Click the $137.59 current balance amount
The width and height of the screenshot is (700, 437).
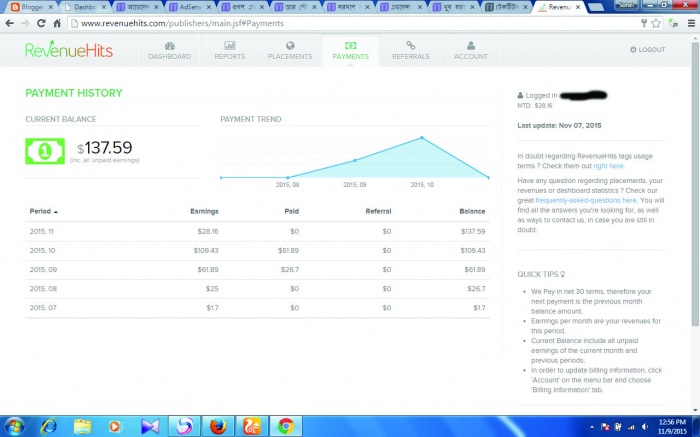pyautogui.click(x=104, y=148)
